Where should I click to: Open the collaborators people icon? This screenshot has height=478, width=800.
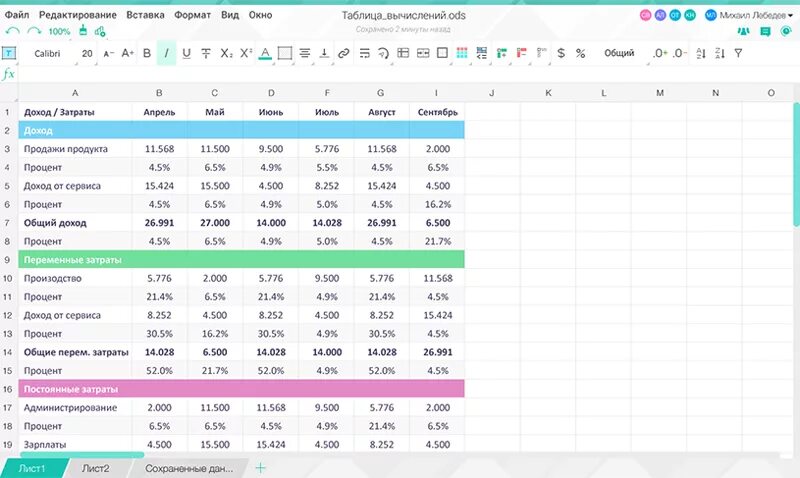click(x=743, y=31)
